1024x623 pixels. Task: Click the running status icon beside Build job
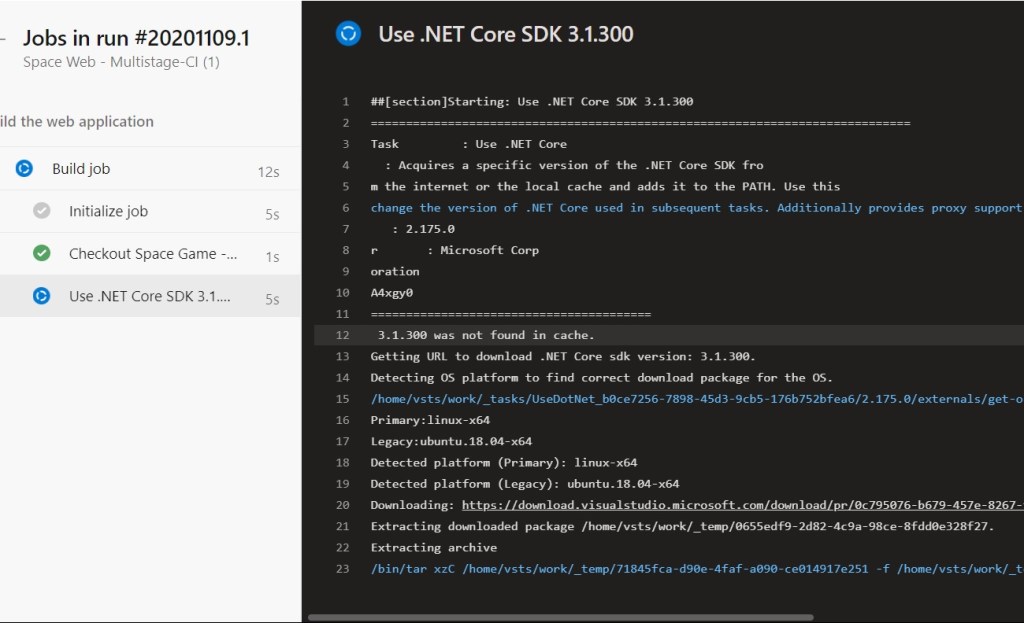point(24,169)
